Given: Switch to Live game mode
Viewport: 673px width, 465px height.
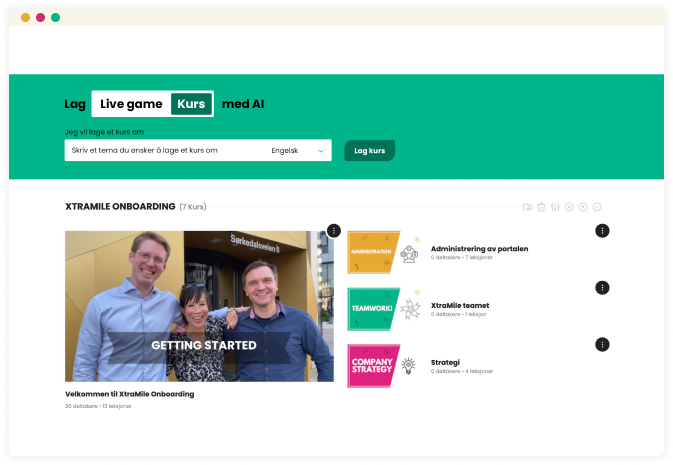Looking at the screenshot, I should 131,104.
